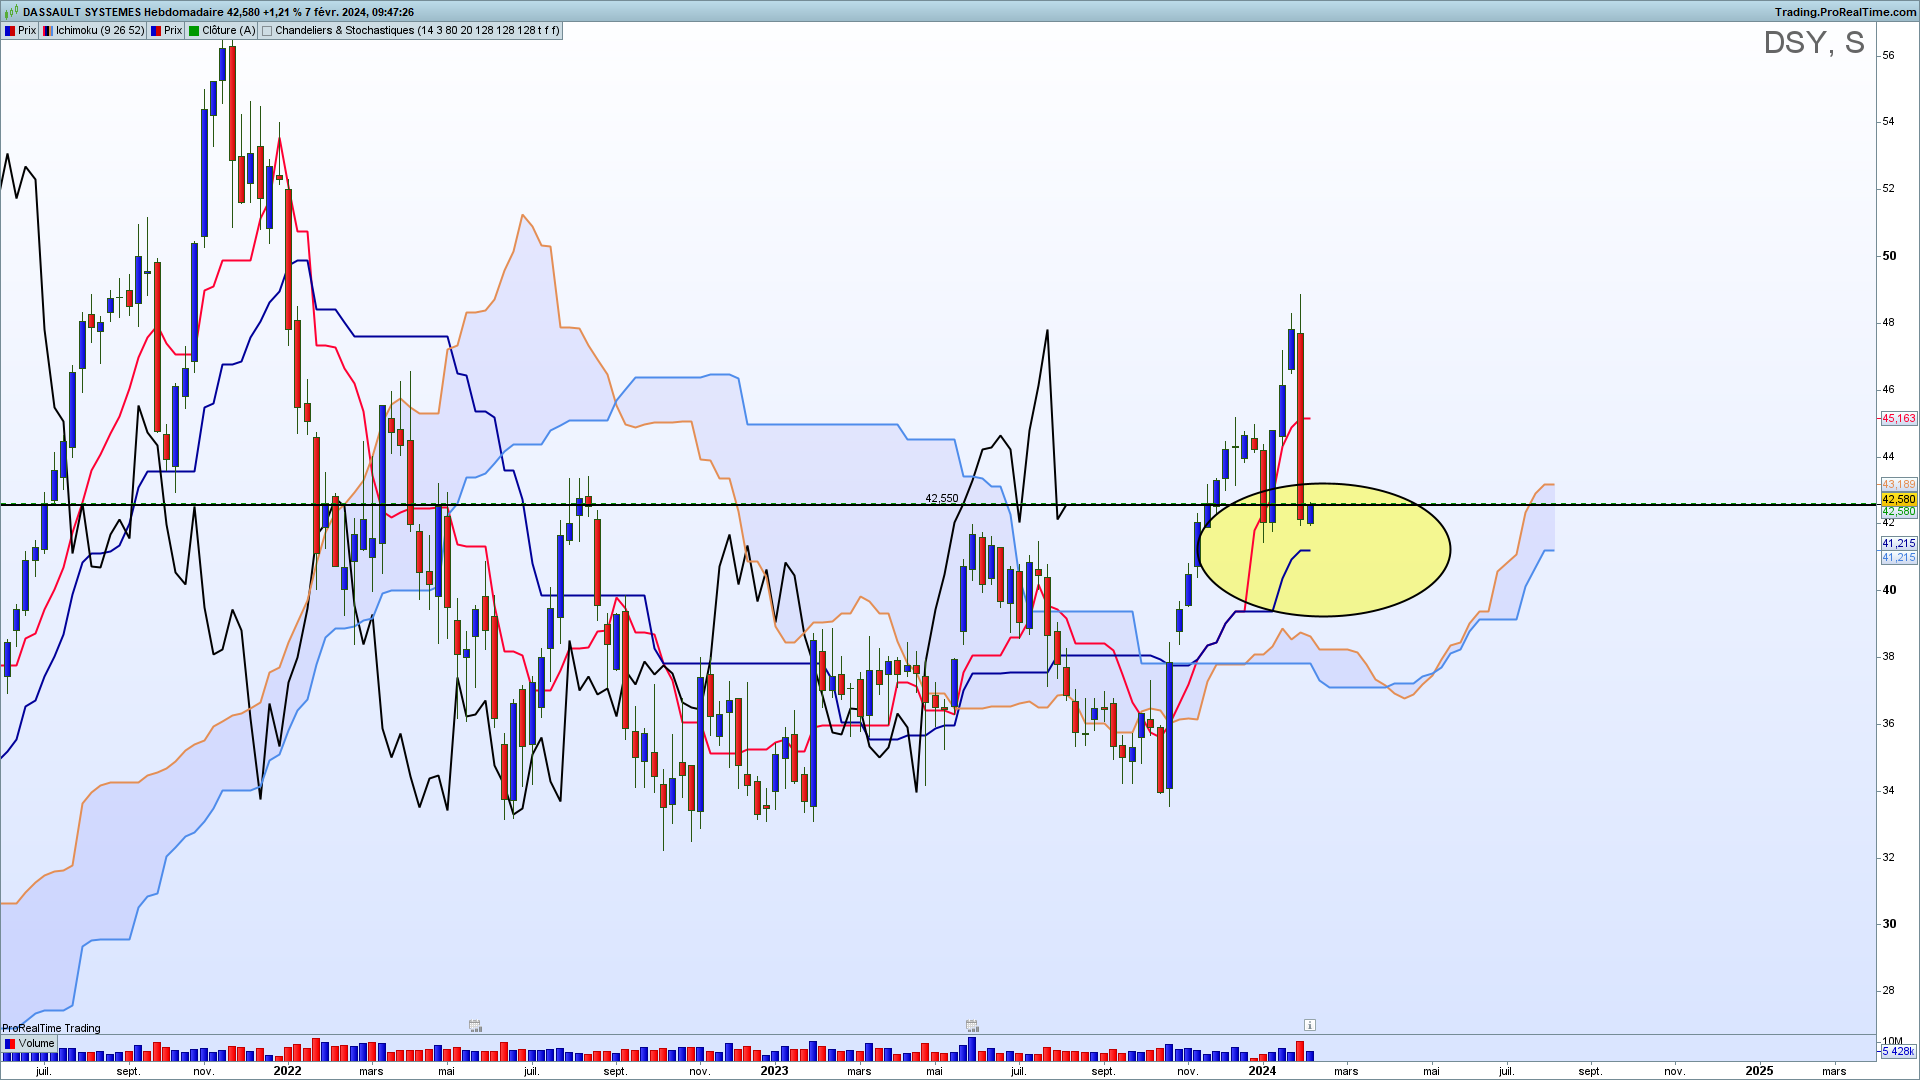Open the Volume indicator label
Screen dimensions: 1920x1080
30,1043
